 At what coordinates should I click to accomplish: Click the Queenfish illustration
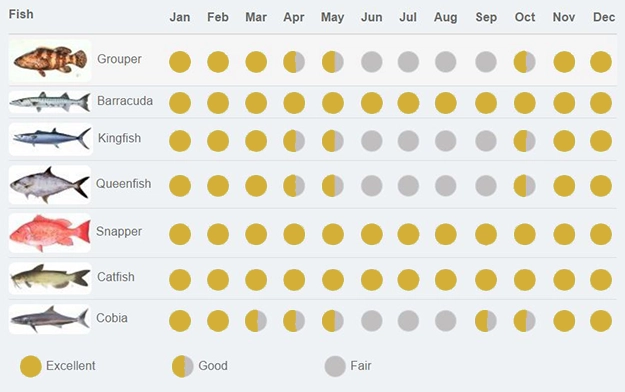click(x=50, y=185)
